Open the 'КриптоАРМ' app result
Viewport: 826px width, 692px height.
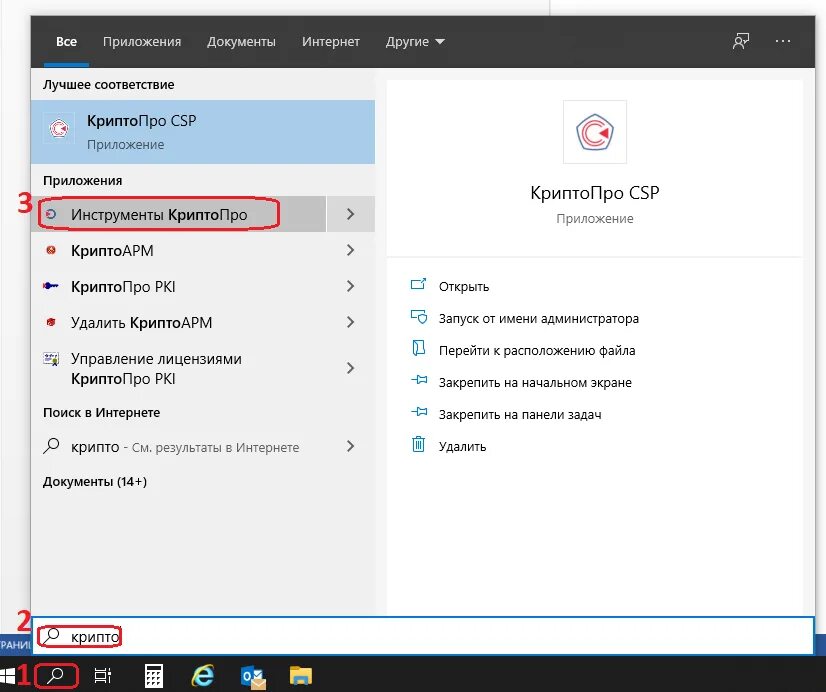[179, 250]
